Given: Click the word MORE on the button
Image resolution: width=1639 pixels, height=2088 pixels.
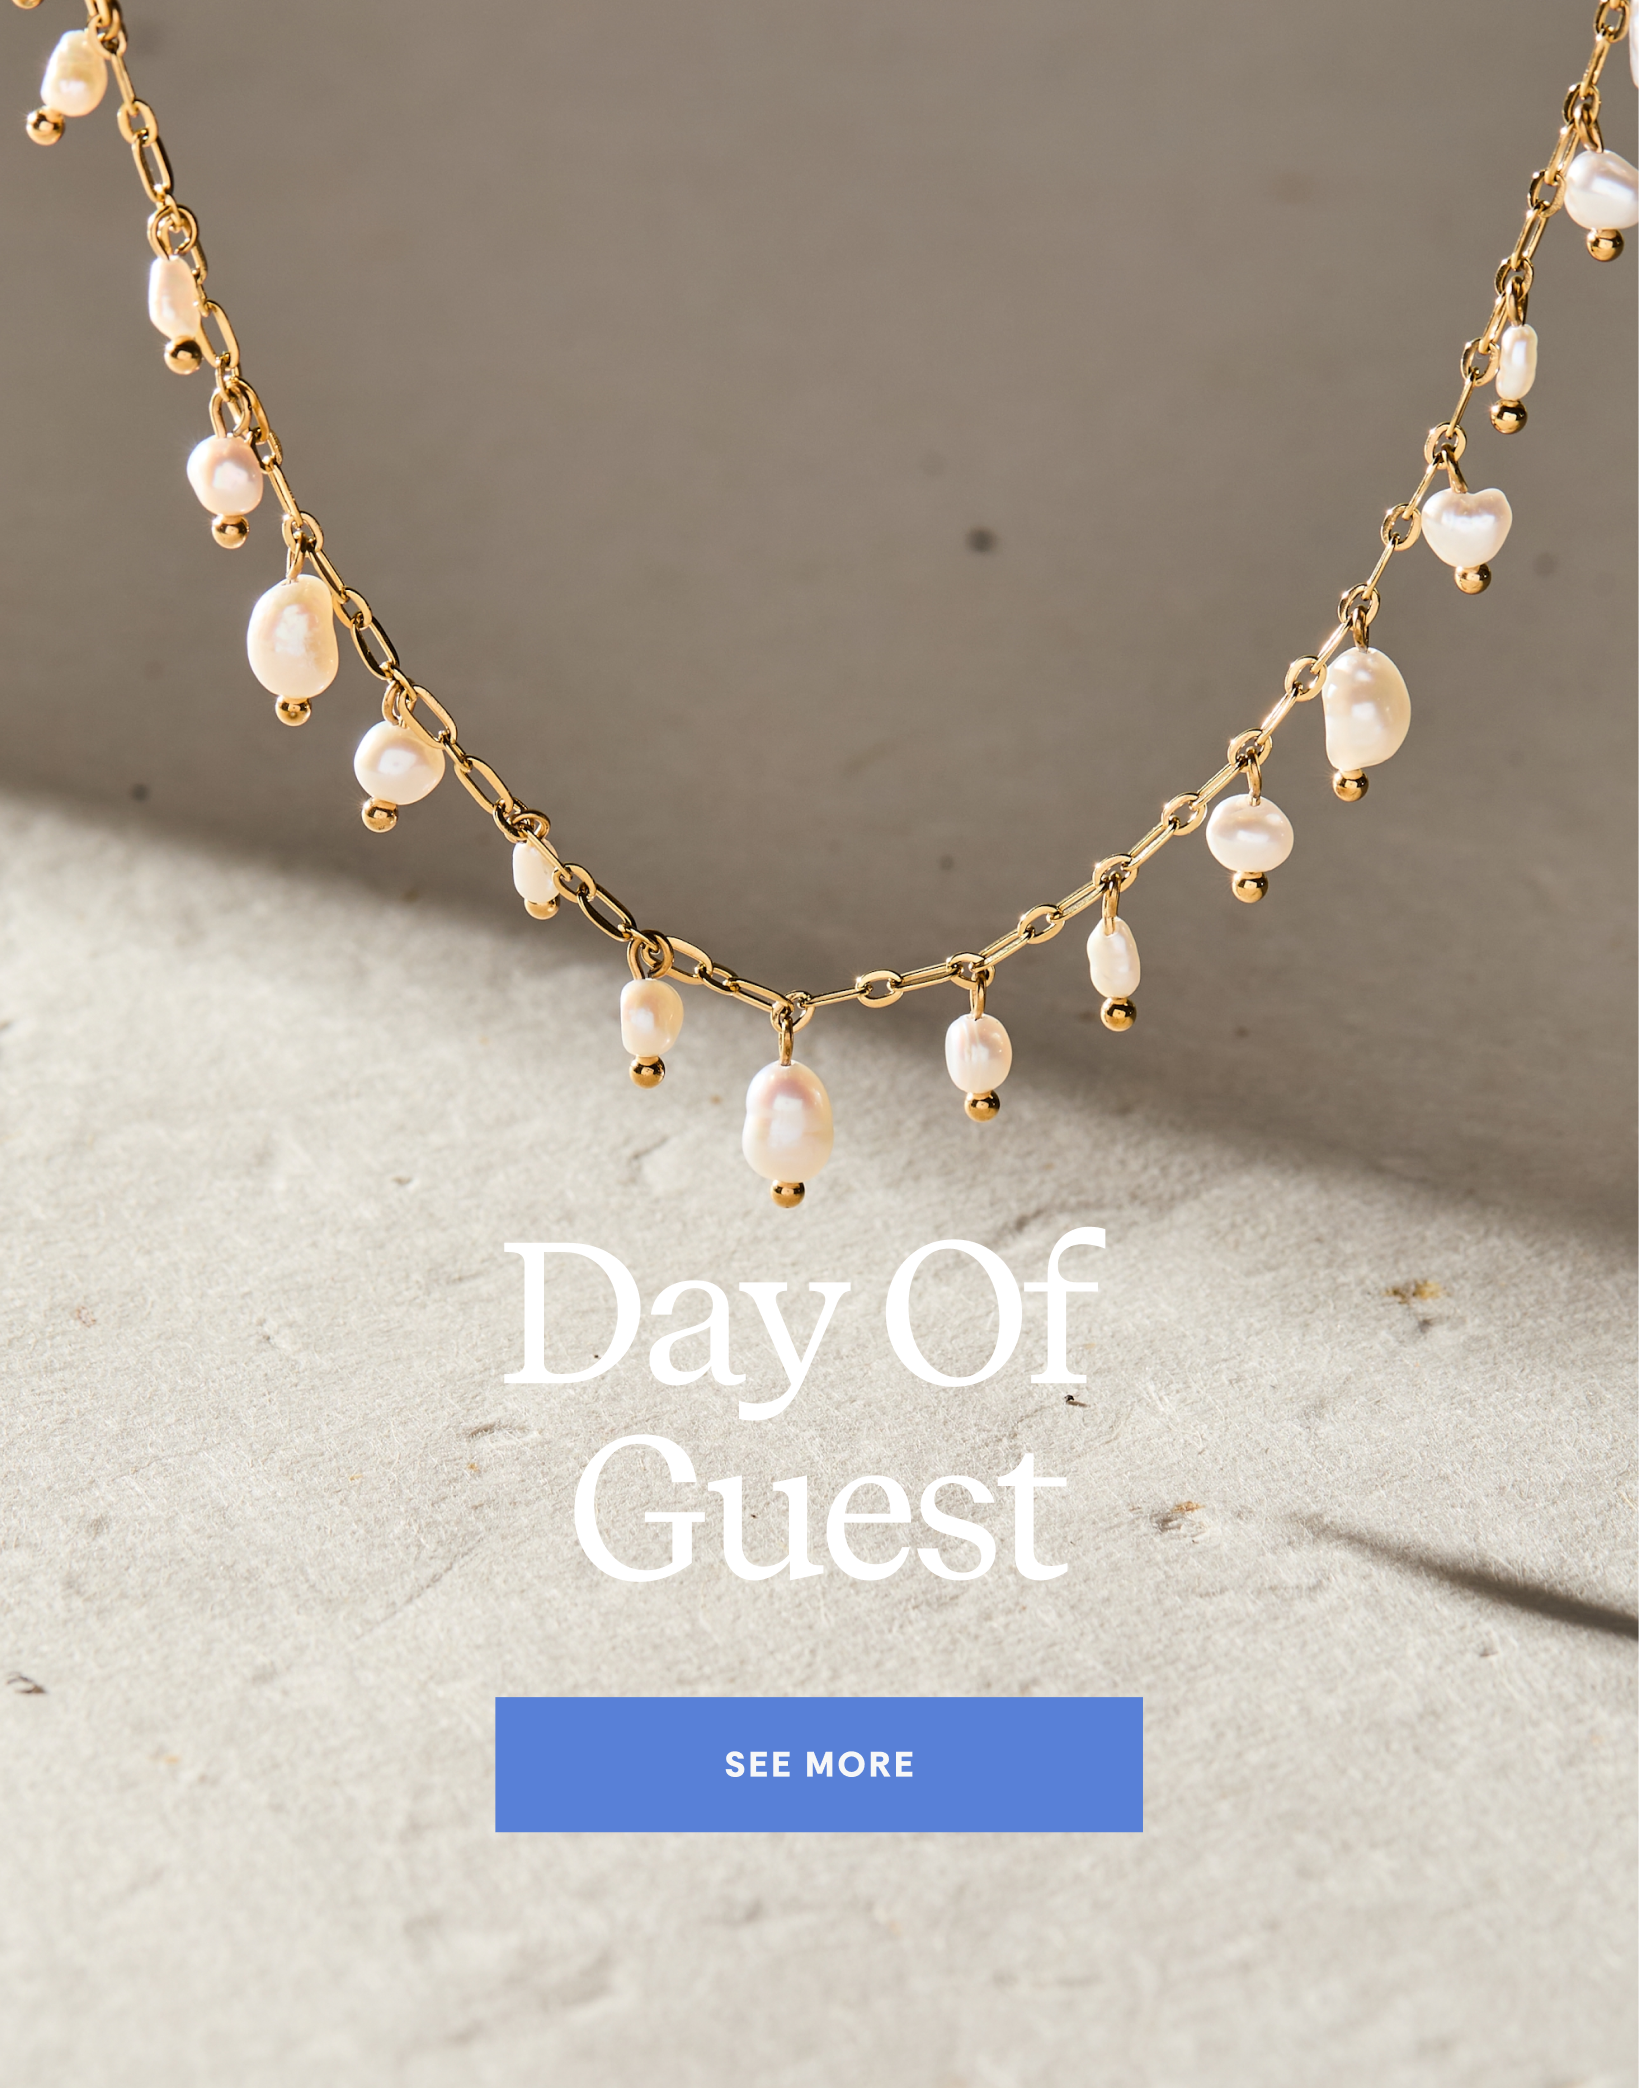Looking at the screenshot, I should [x=860, y=1765].
